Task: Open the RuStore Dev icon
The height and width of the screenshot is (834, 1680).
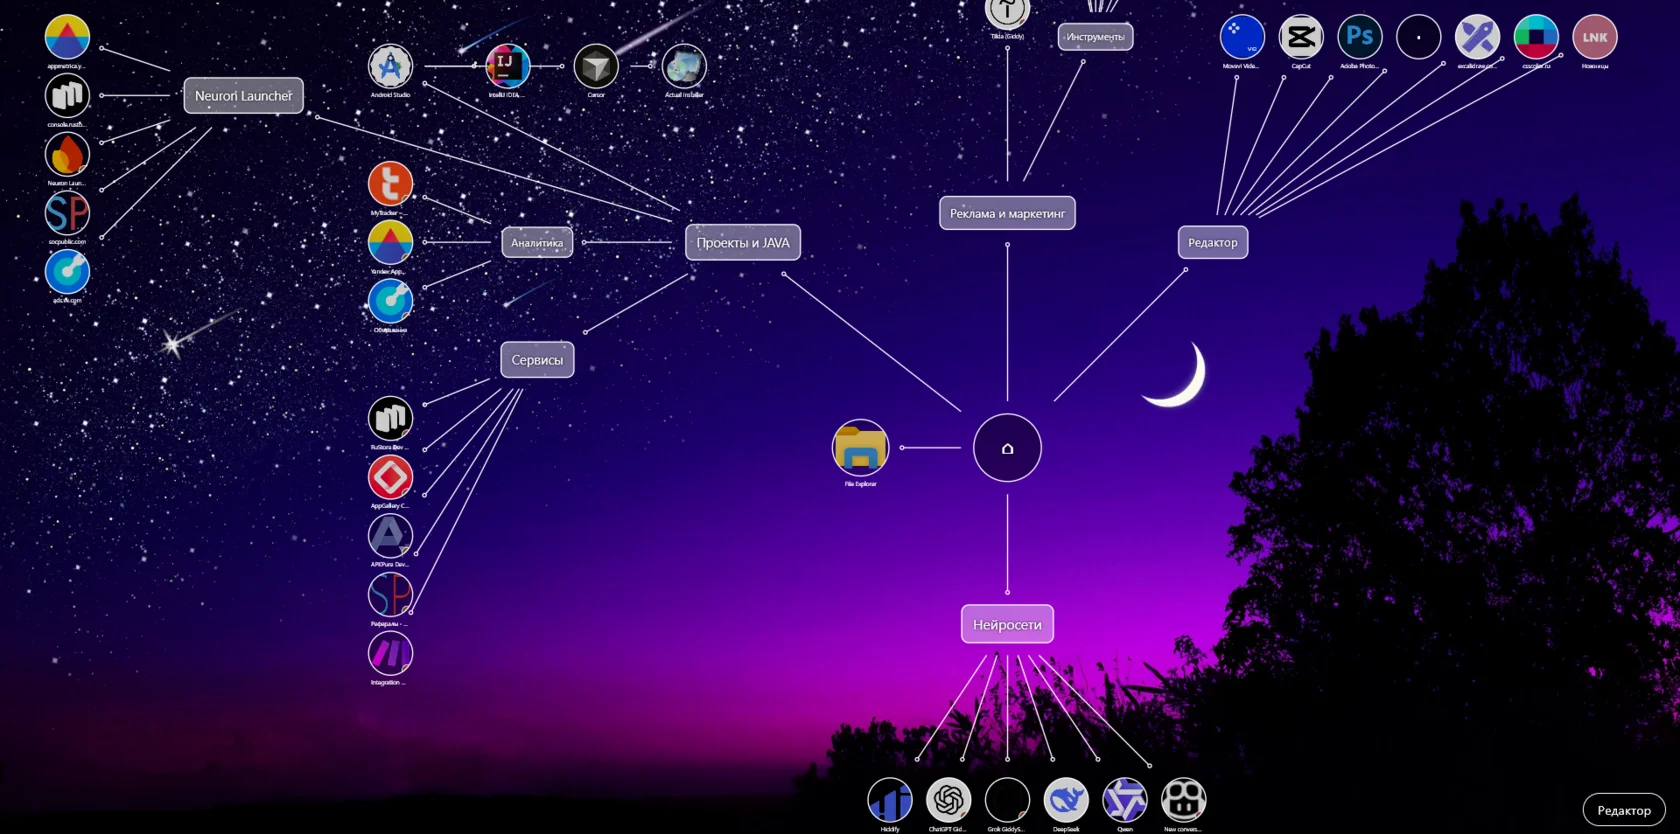Action: tap(390, 418)
